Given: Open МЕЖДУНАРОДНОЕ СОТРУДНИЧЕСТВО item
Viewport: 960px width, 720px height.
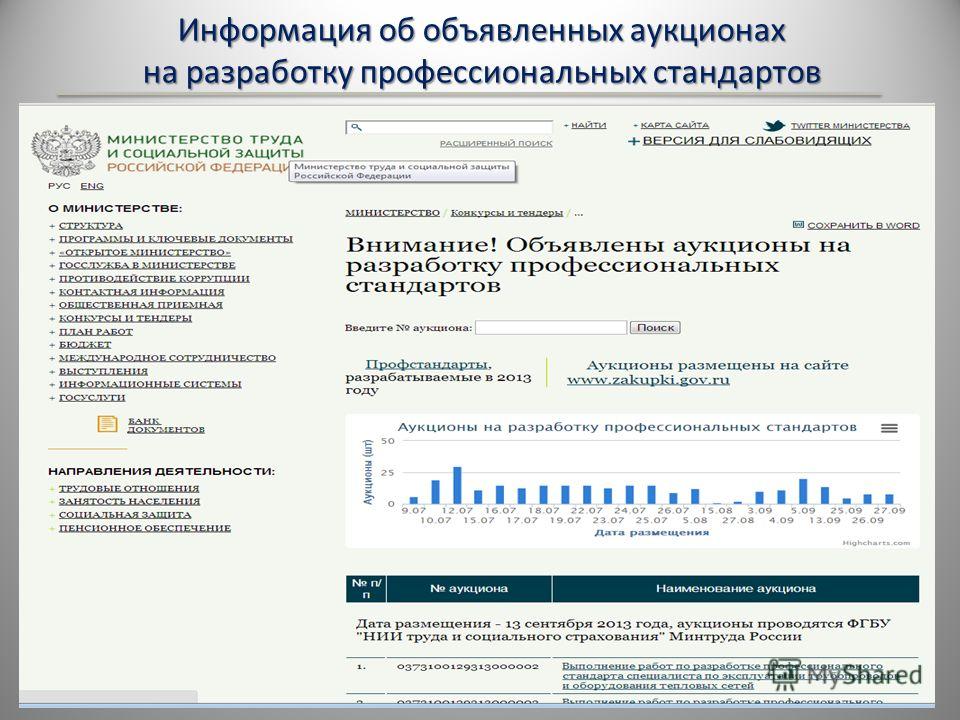Looking at the screenshot, I should [x=167, y=358].
